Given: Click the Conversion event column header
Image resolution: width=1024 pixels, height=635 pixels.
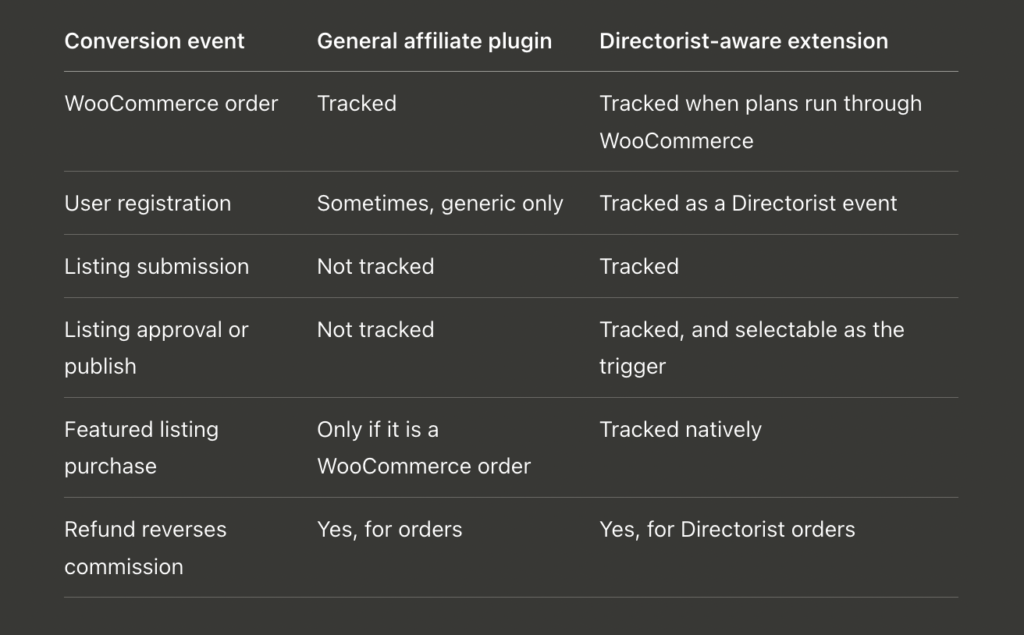Looking at the screenshot, I should click(x=154, y=41).
